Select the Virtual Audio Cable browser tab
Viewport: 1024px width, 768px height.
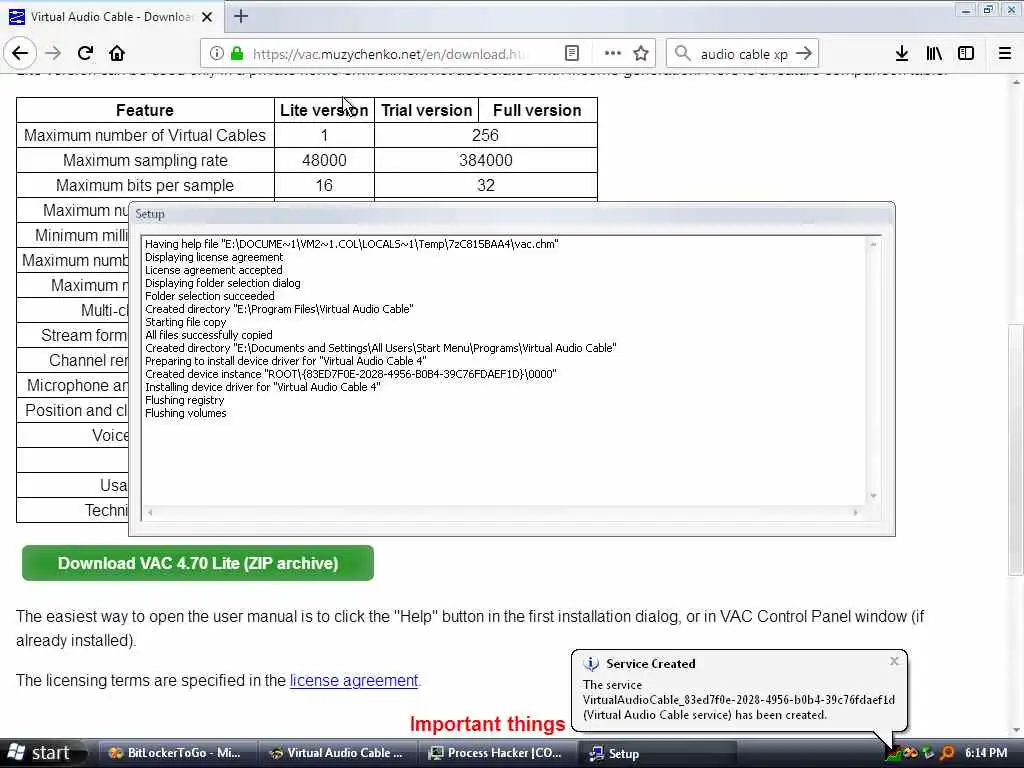111,17
